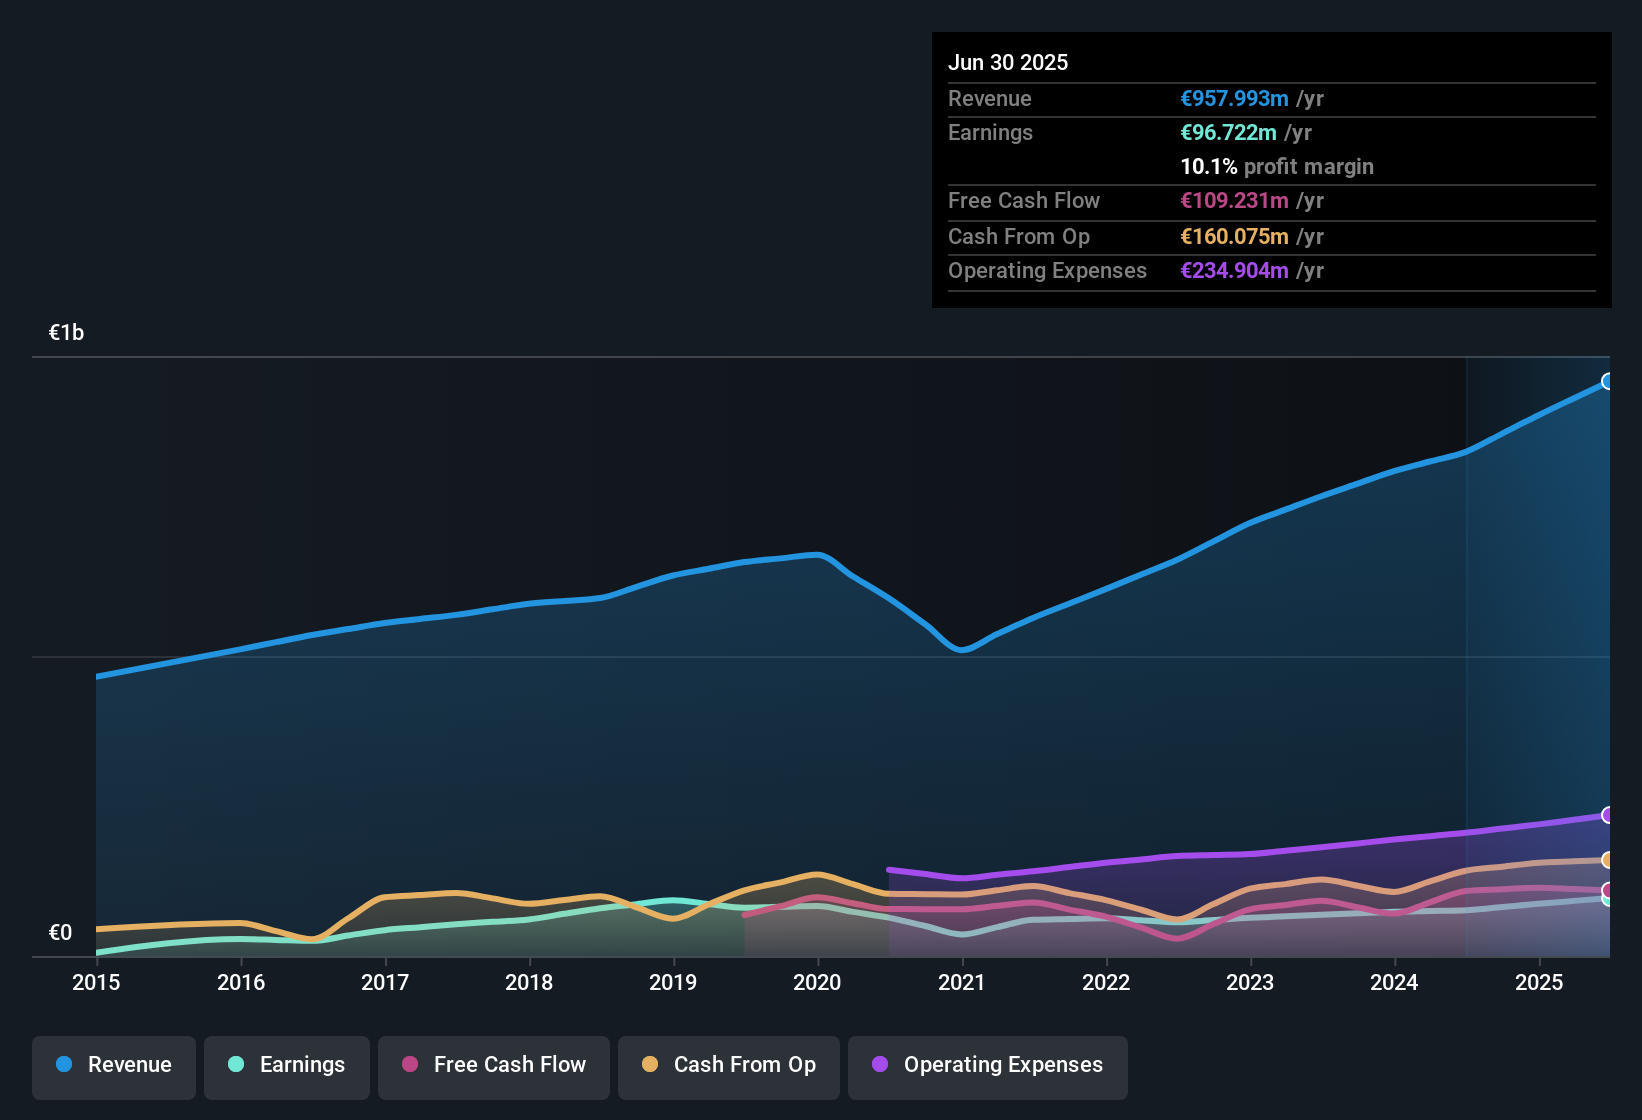Toggle the Free Cash Flow legend series
The image size is (1642, 1120).
pyautogui.click(x=494, y=1067)
